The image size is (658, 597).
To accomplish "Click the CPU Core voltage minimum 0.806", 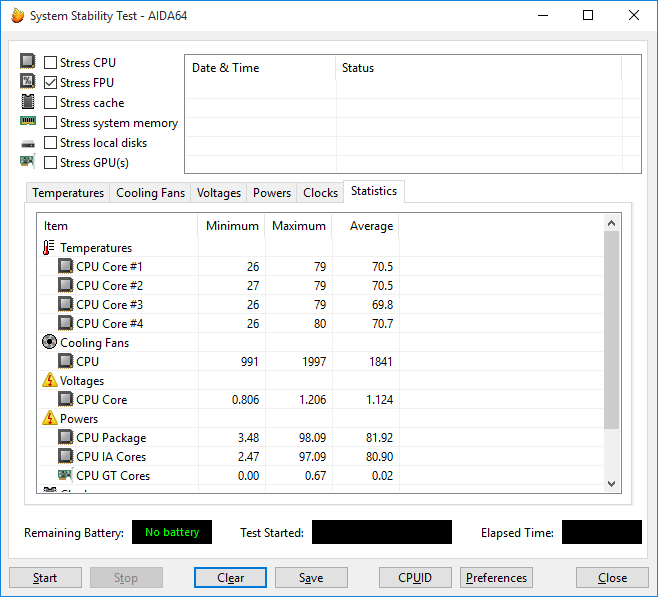I will click(x=245, y=399).
